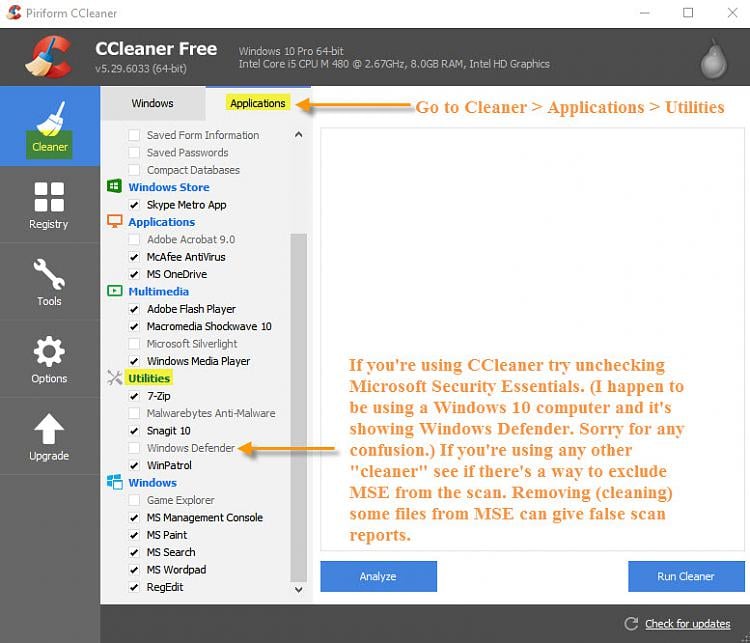Uncheck Skype Metro App
This screenshot has height=643, width=750.
point(134,205)
